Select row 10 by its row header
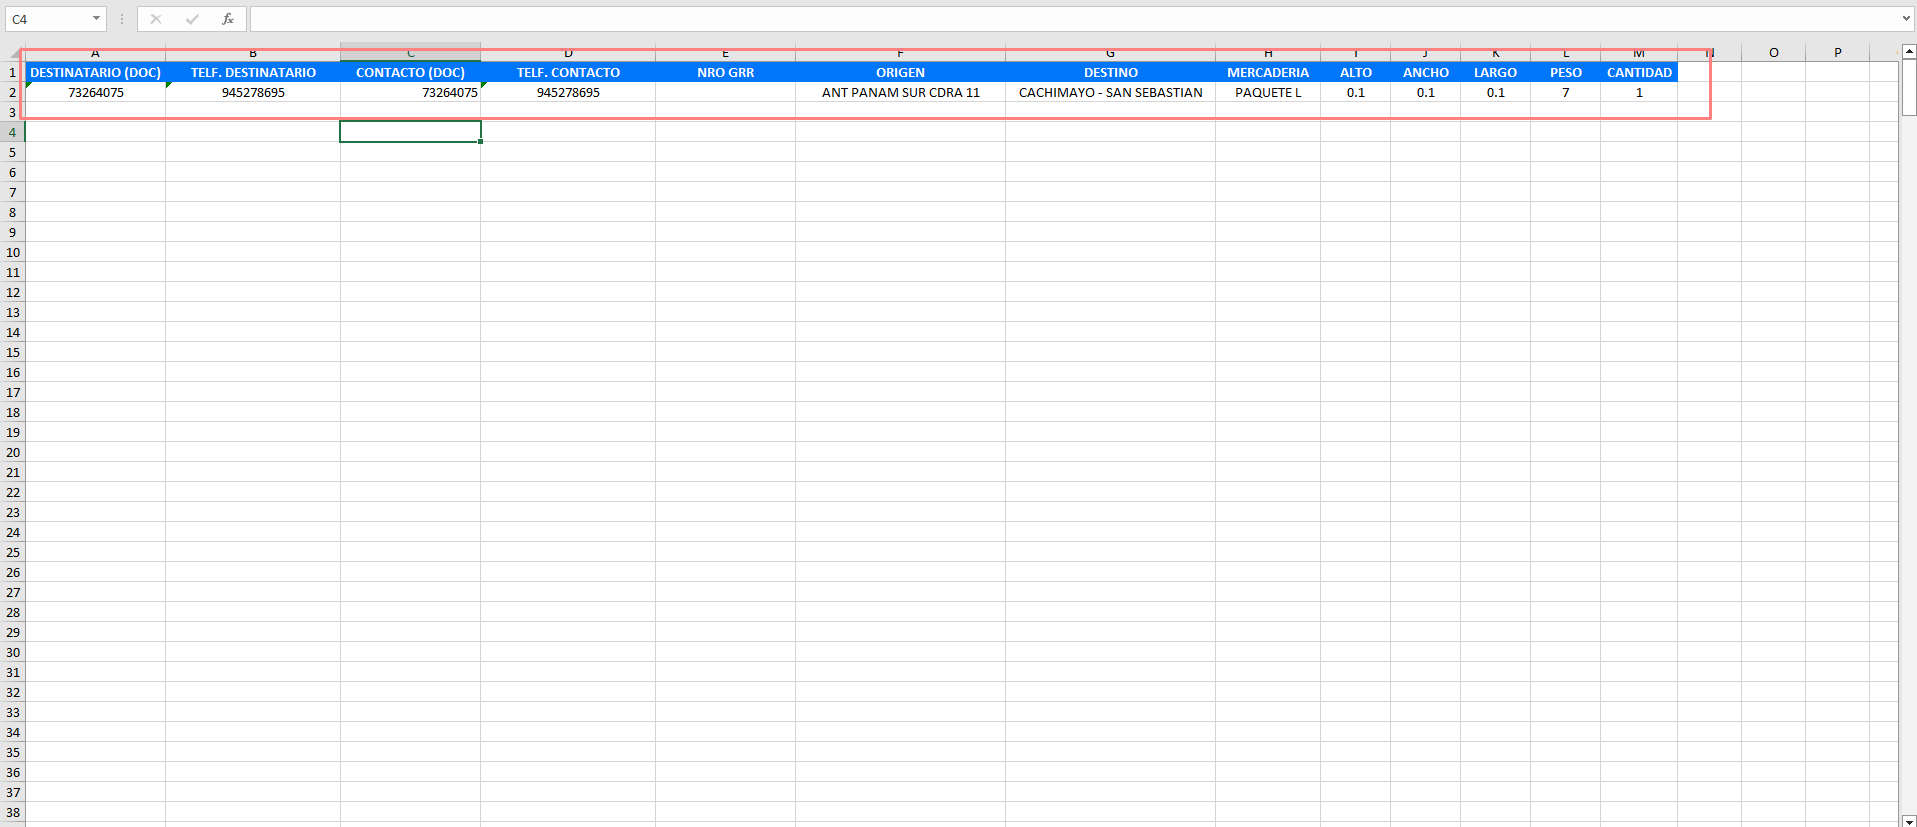The image size is (1917, 827). [13, 253]
